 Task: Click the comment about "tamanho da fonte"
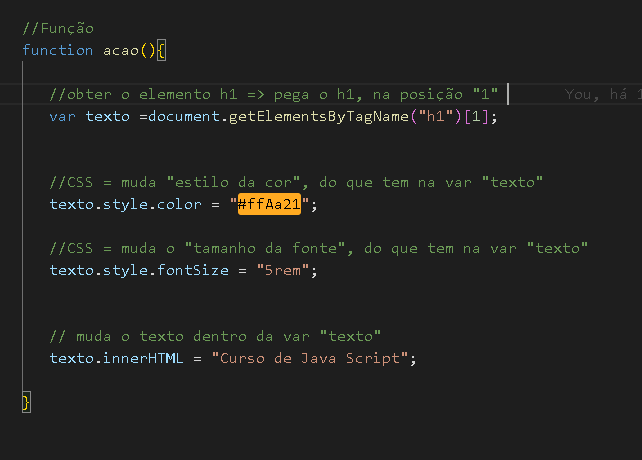tap(319, 248)
